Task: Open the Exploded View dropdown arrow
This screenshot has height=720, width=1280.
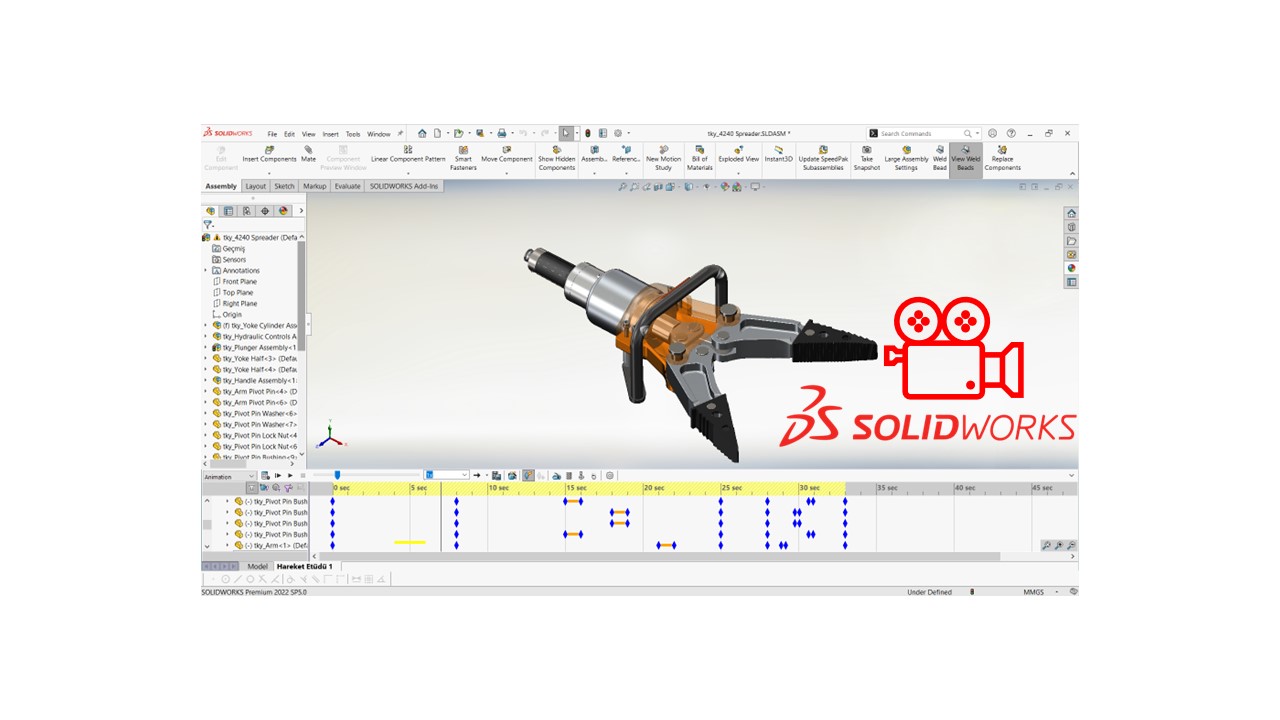Action: [x=738, y=173]
